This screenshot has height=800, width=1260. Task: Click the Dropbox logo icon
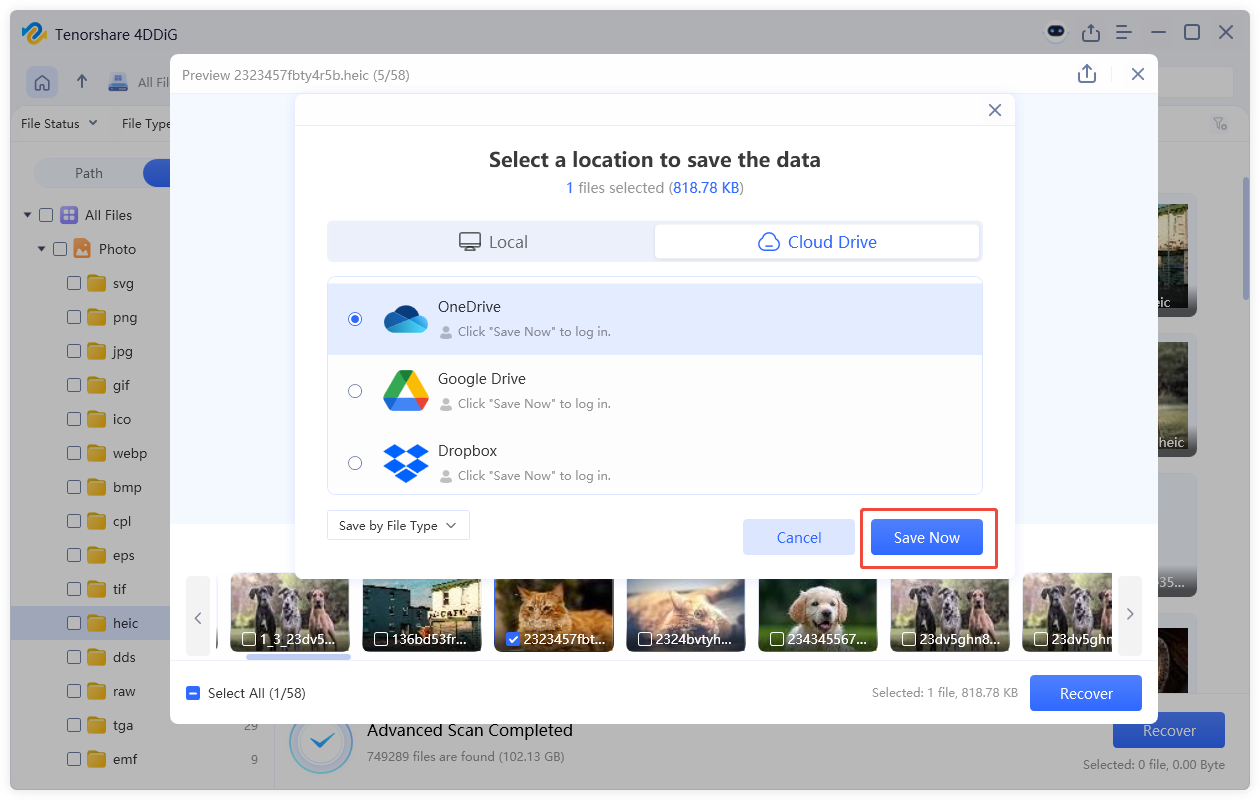pyautogui.click(x=406, y=462)
